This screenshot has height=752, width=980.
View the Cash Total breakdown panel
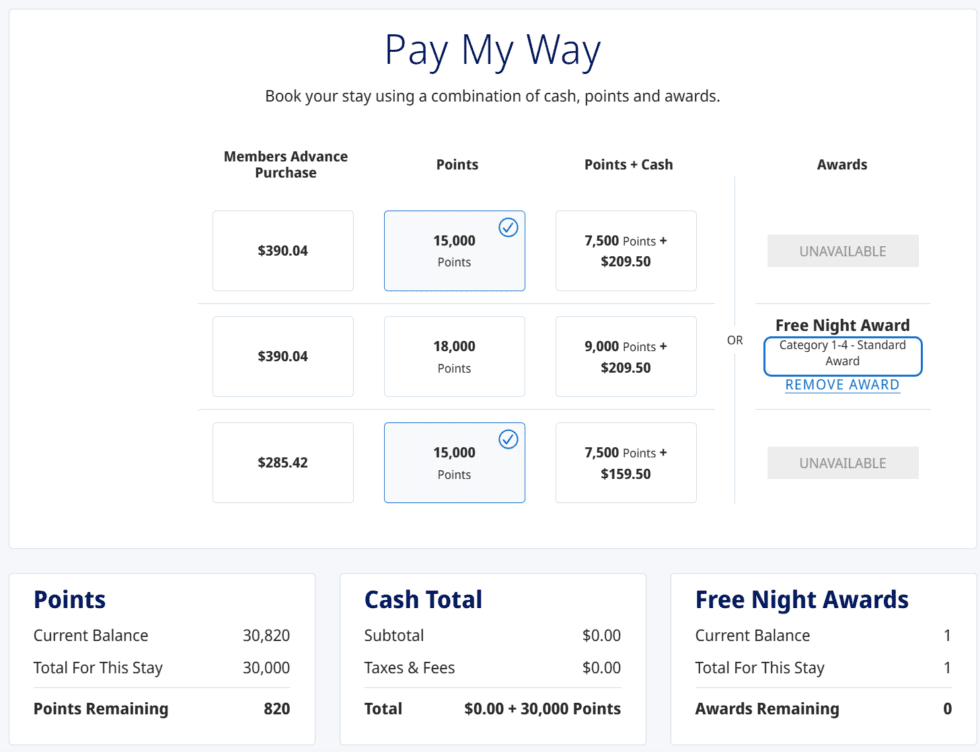[x=423, y=599]
